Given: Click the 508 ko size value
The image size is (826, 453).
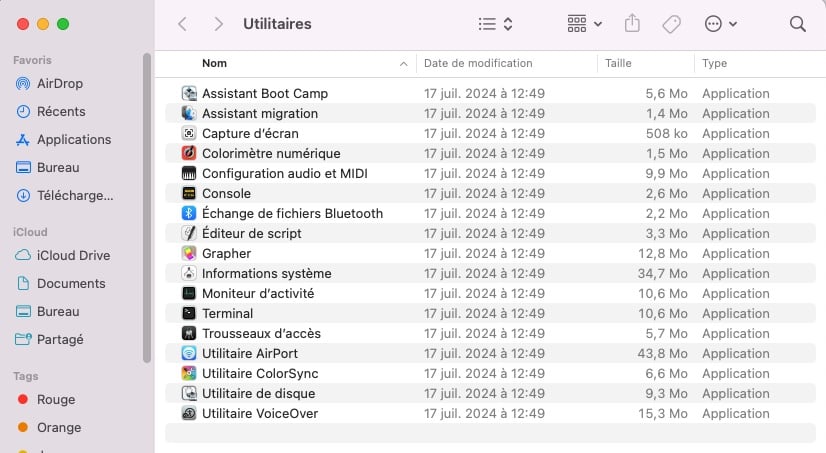Looking at the screenshot, I should pos(666,133).
